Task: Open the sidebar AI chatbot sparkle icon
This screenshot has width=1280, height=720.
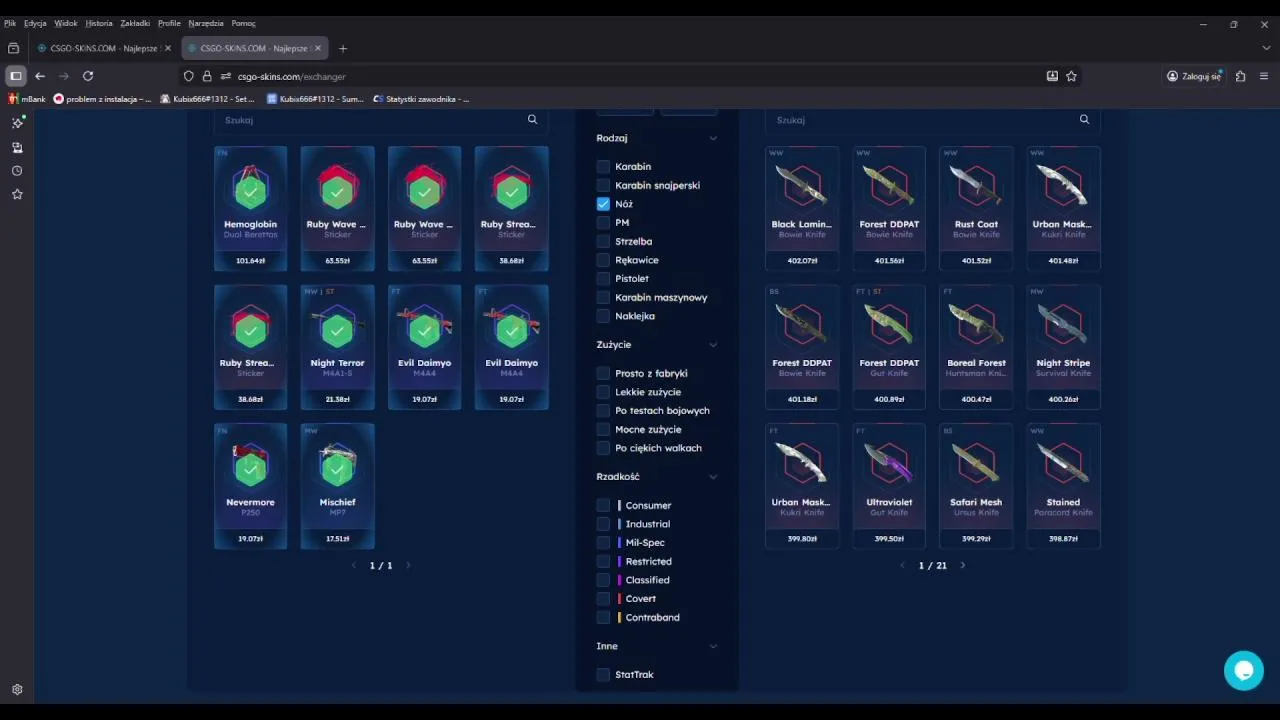Action: click(17, 122)
